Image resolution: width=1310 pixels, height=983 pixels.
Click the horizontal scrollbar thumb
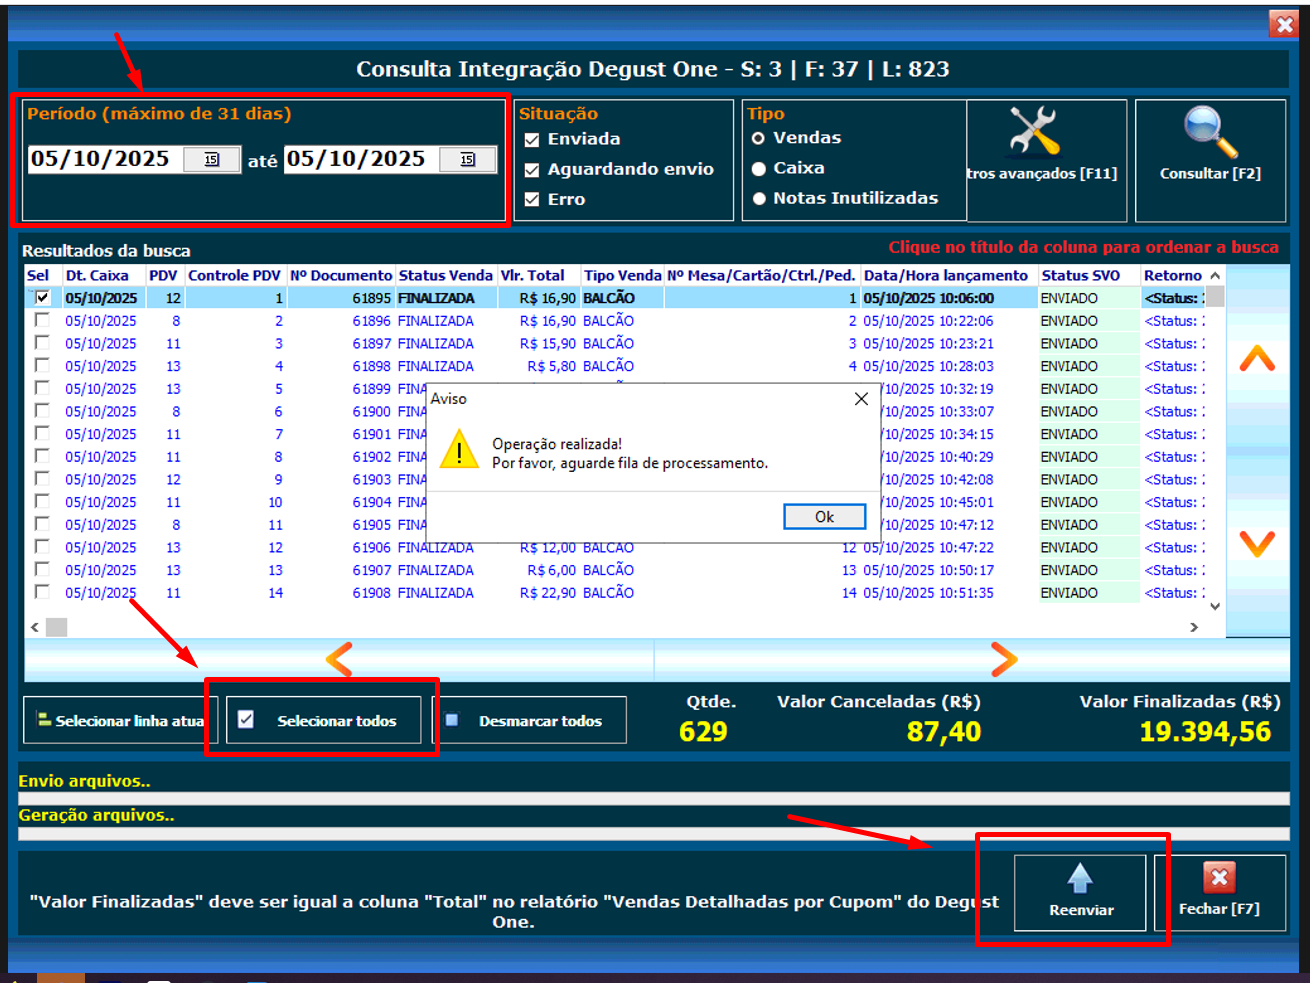(x=56, y=627)
